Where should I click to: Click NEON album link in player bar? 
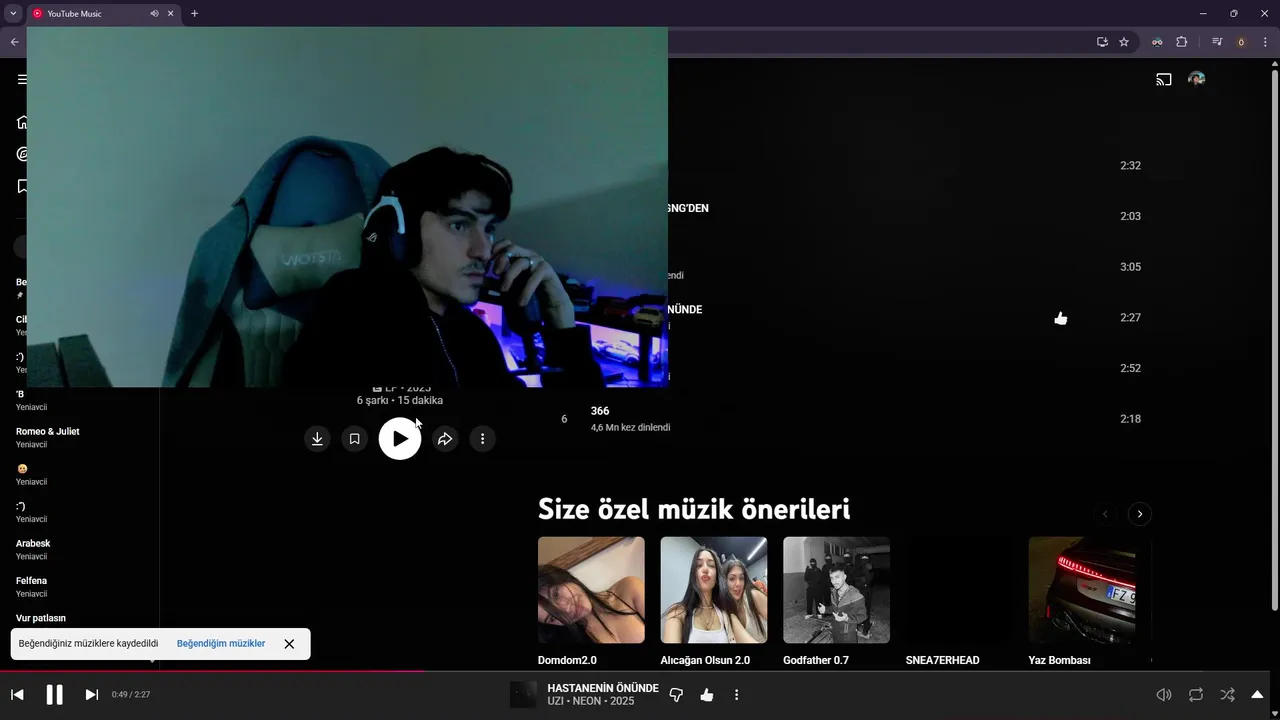[587, 701]
